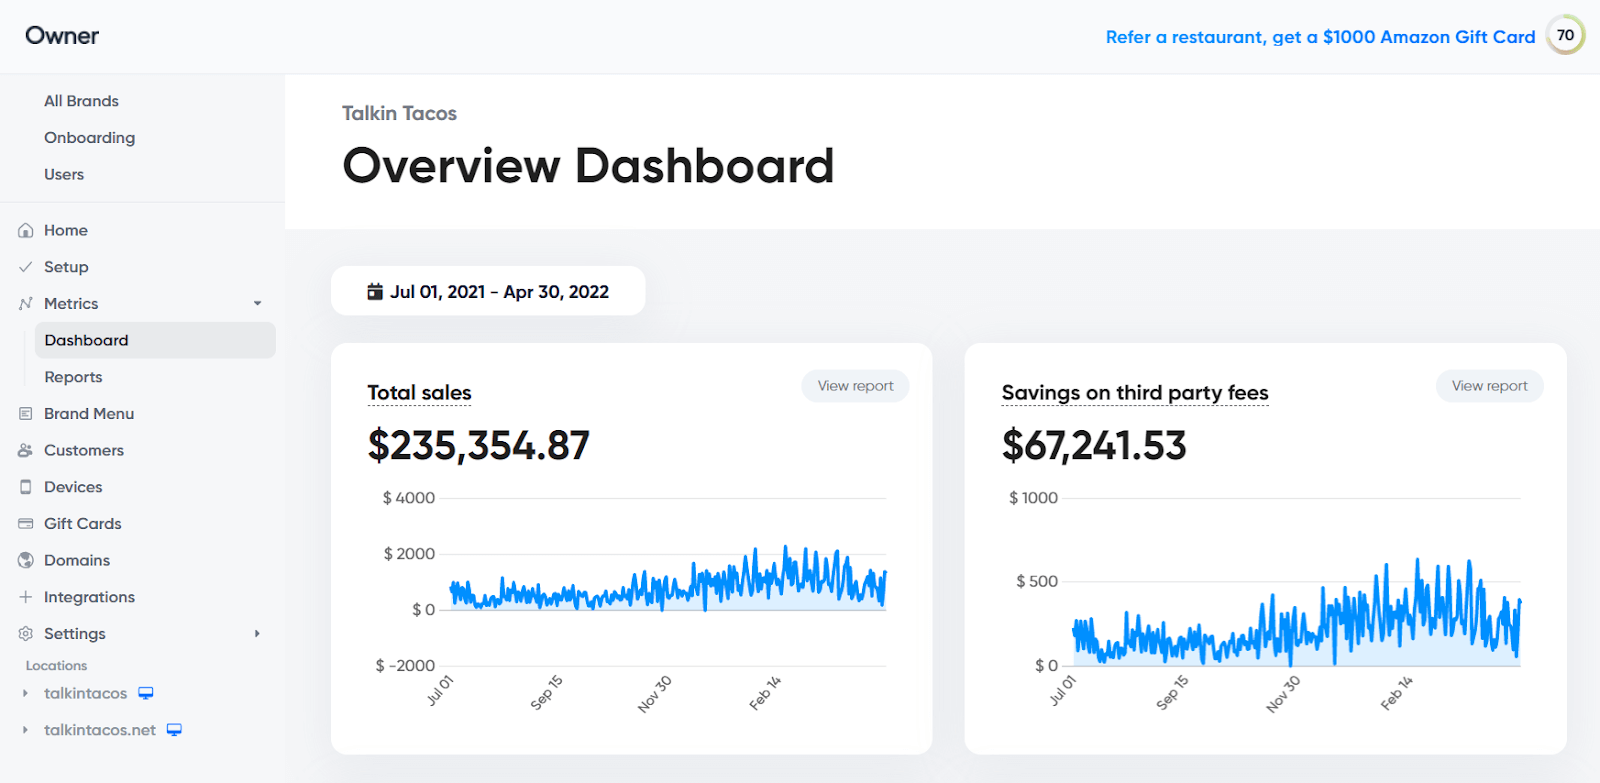Expand the Settings submenu arrow
The width and height of the screenshot is (1600, 783).
tap(257, 634)
